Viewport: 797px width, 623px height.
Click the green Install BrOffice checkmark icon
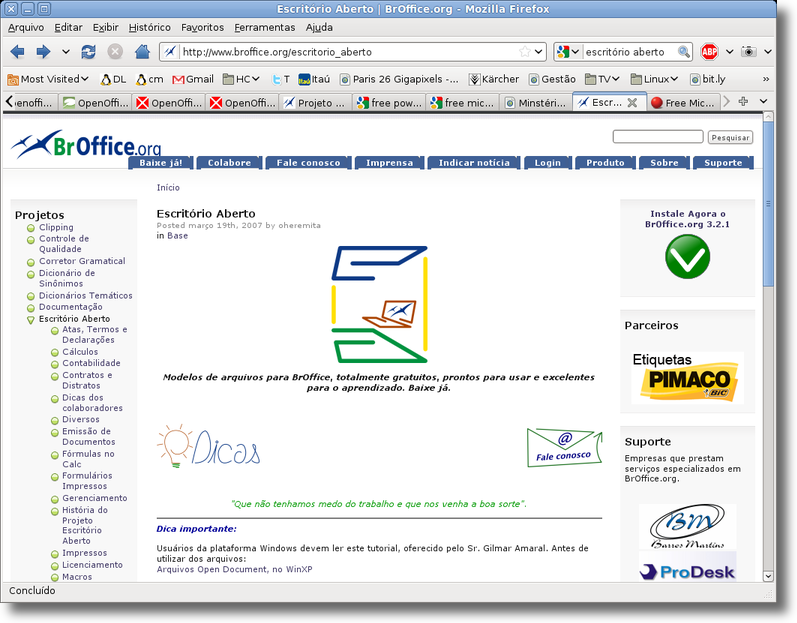pyautogui.click(x=687, y=256)
